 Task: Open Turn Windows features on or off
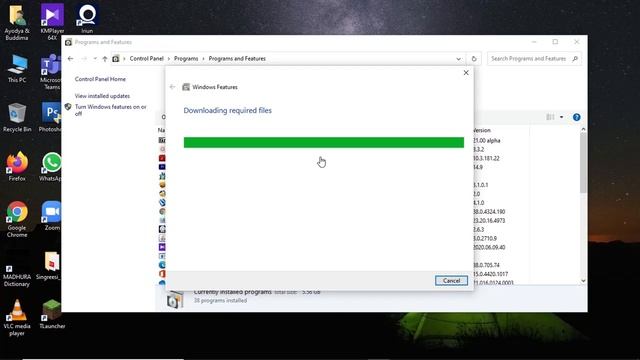click(111, 110)
